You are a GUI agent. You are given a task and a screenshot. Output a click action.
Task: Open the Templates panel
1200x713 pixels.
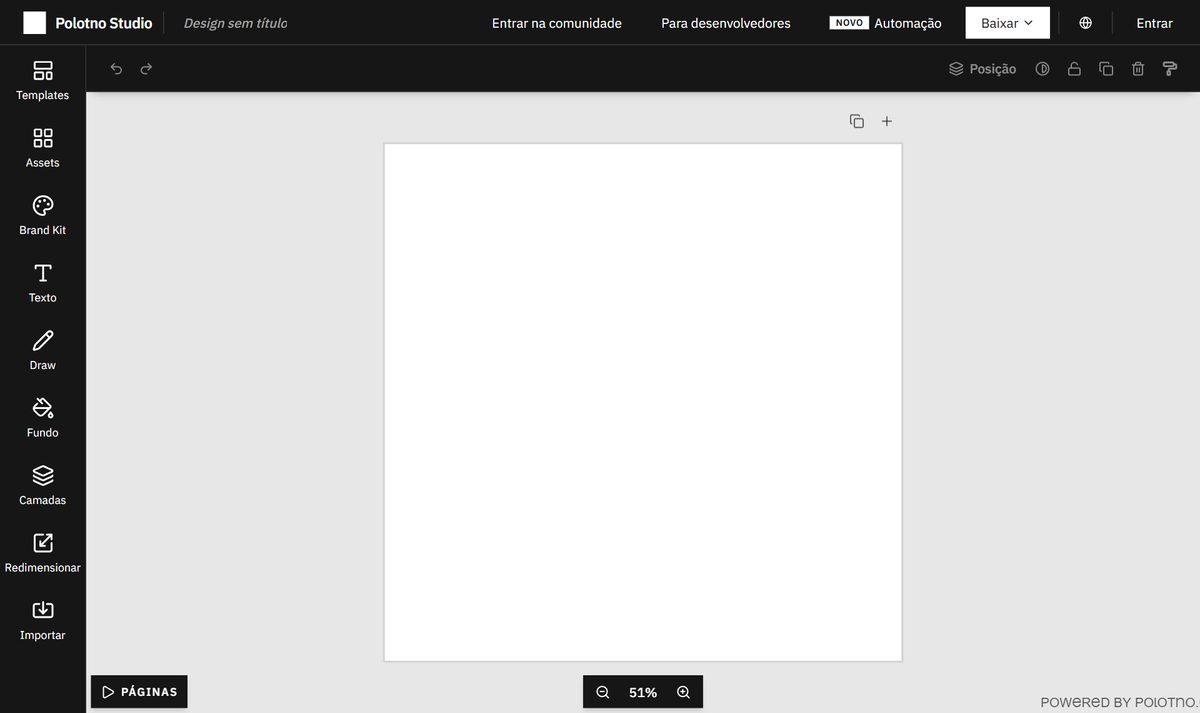[43, 80]
